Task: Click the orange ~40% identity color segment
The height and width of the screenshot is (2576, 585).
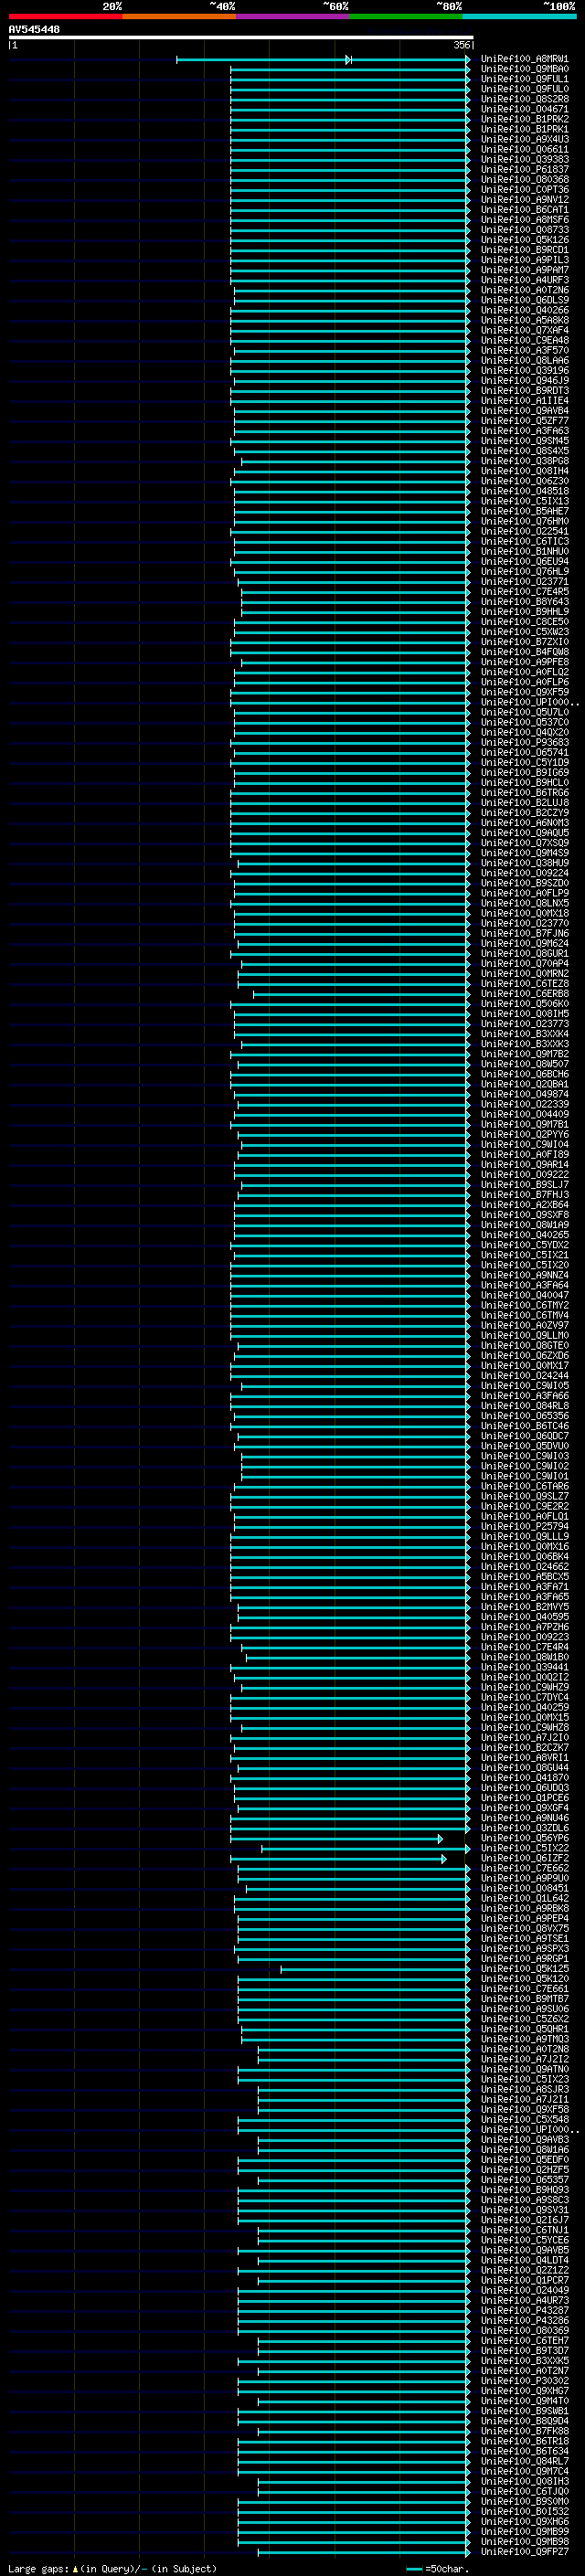Action: (x=179, y=17)
